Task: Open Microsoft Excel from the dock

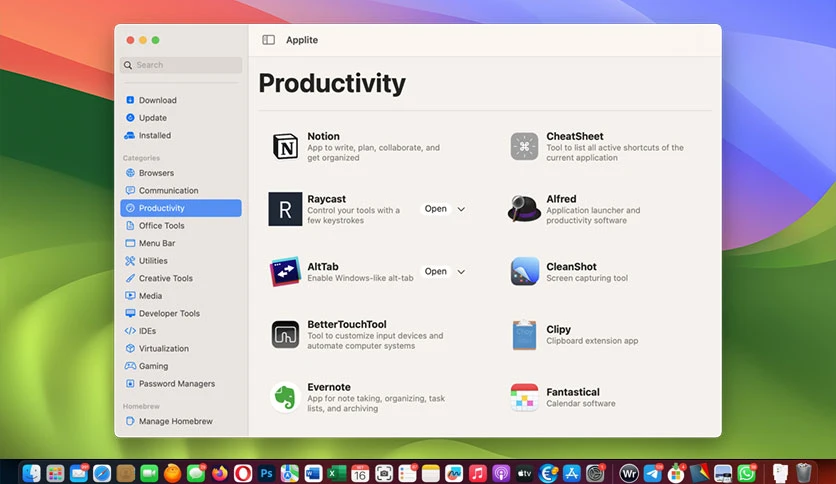Action: 336,473
